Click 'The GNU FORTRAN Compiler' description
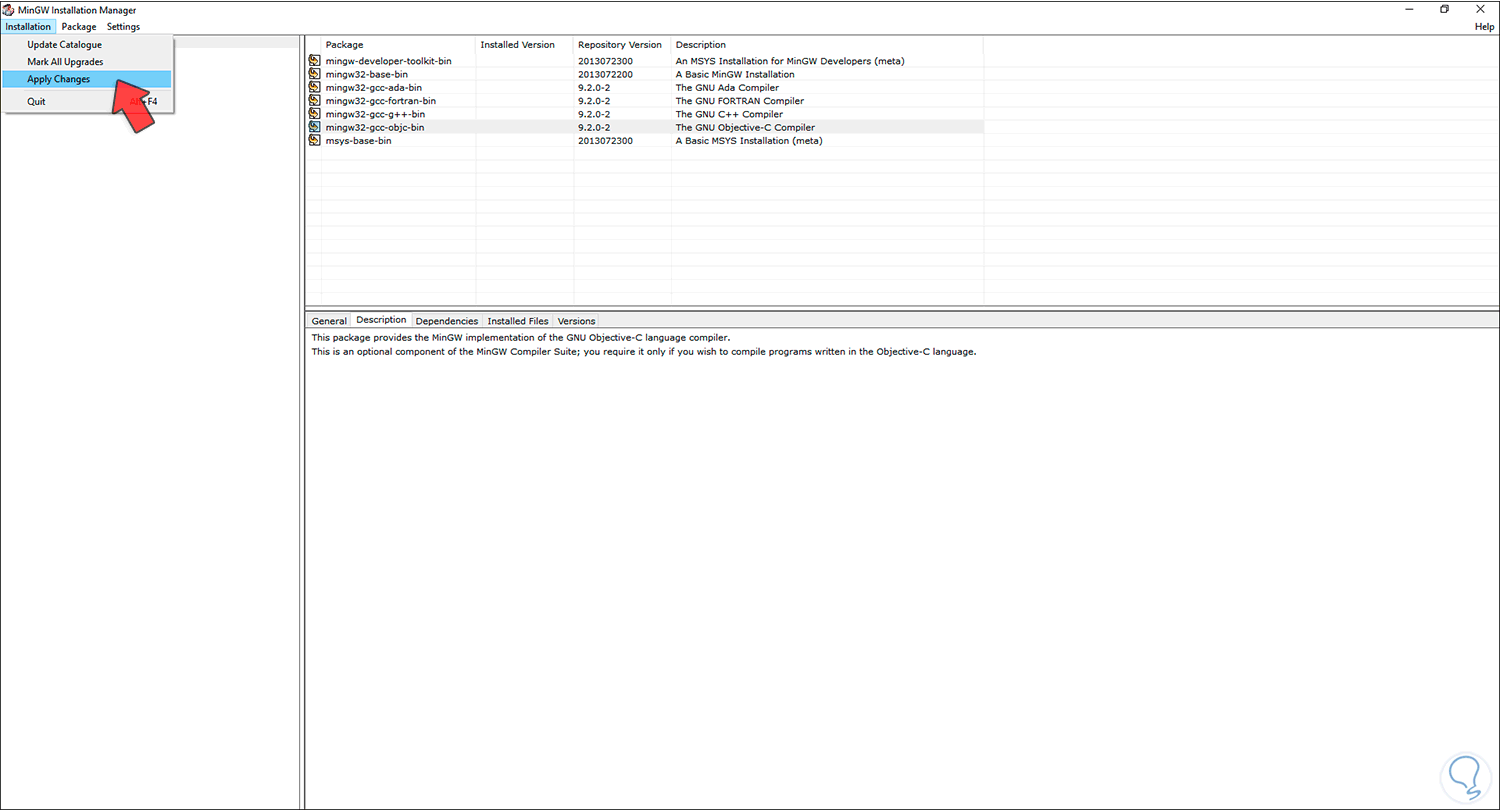 click(739, 100)
